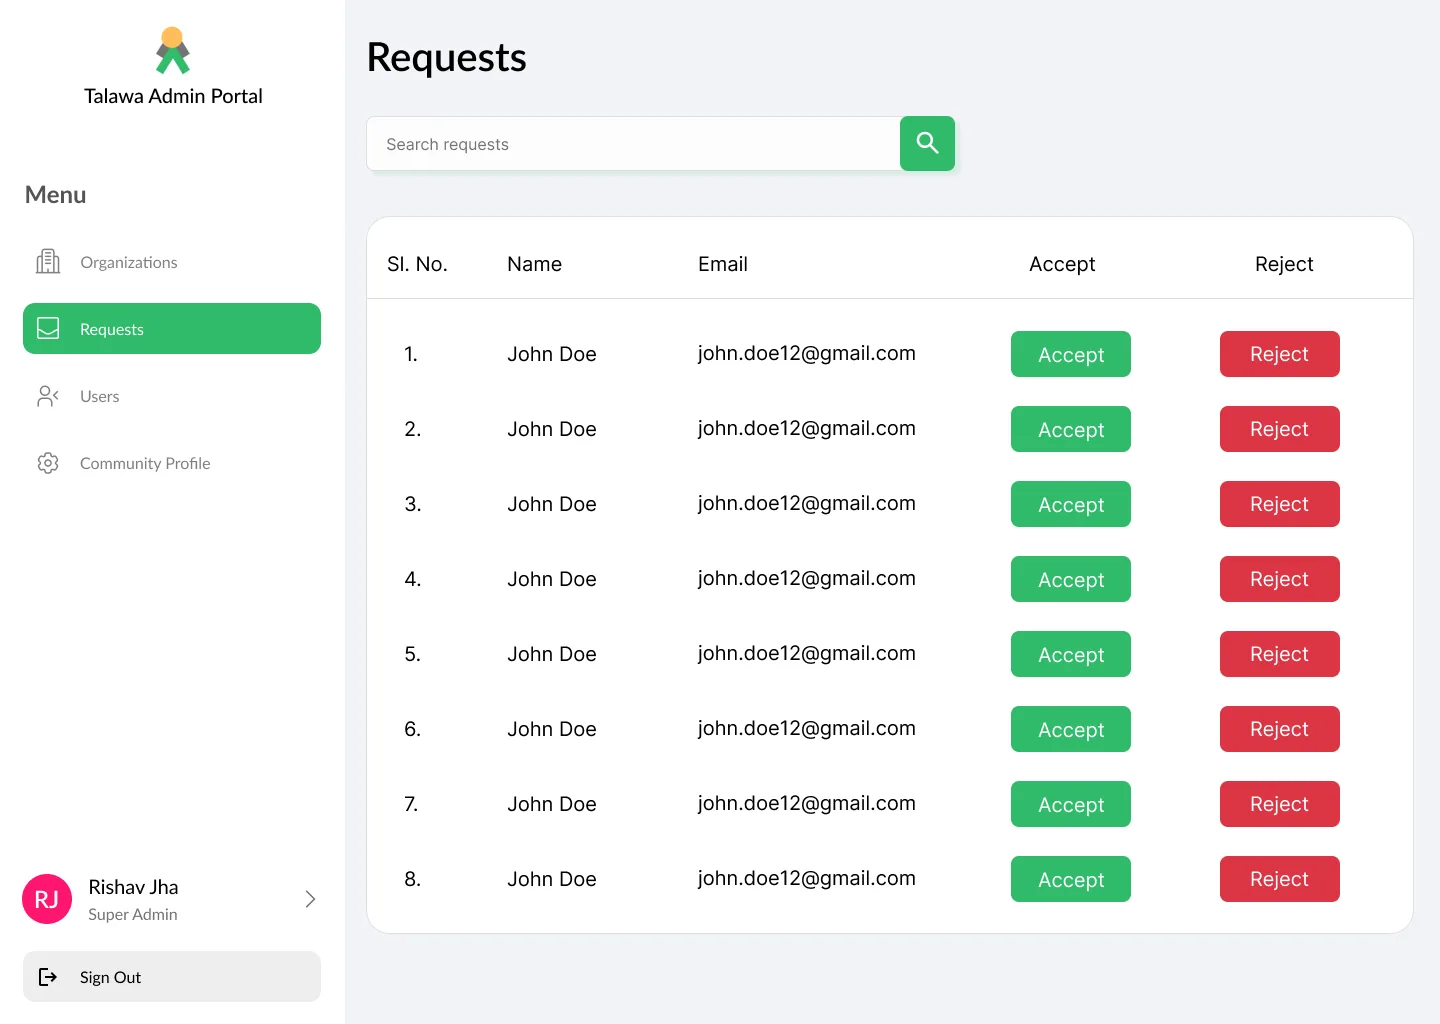Click the Organizations building icon
1440x1024 pixels.
point(48,262)
